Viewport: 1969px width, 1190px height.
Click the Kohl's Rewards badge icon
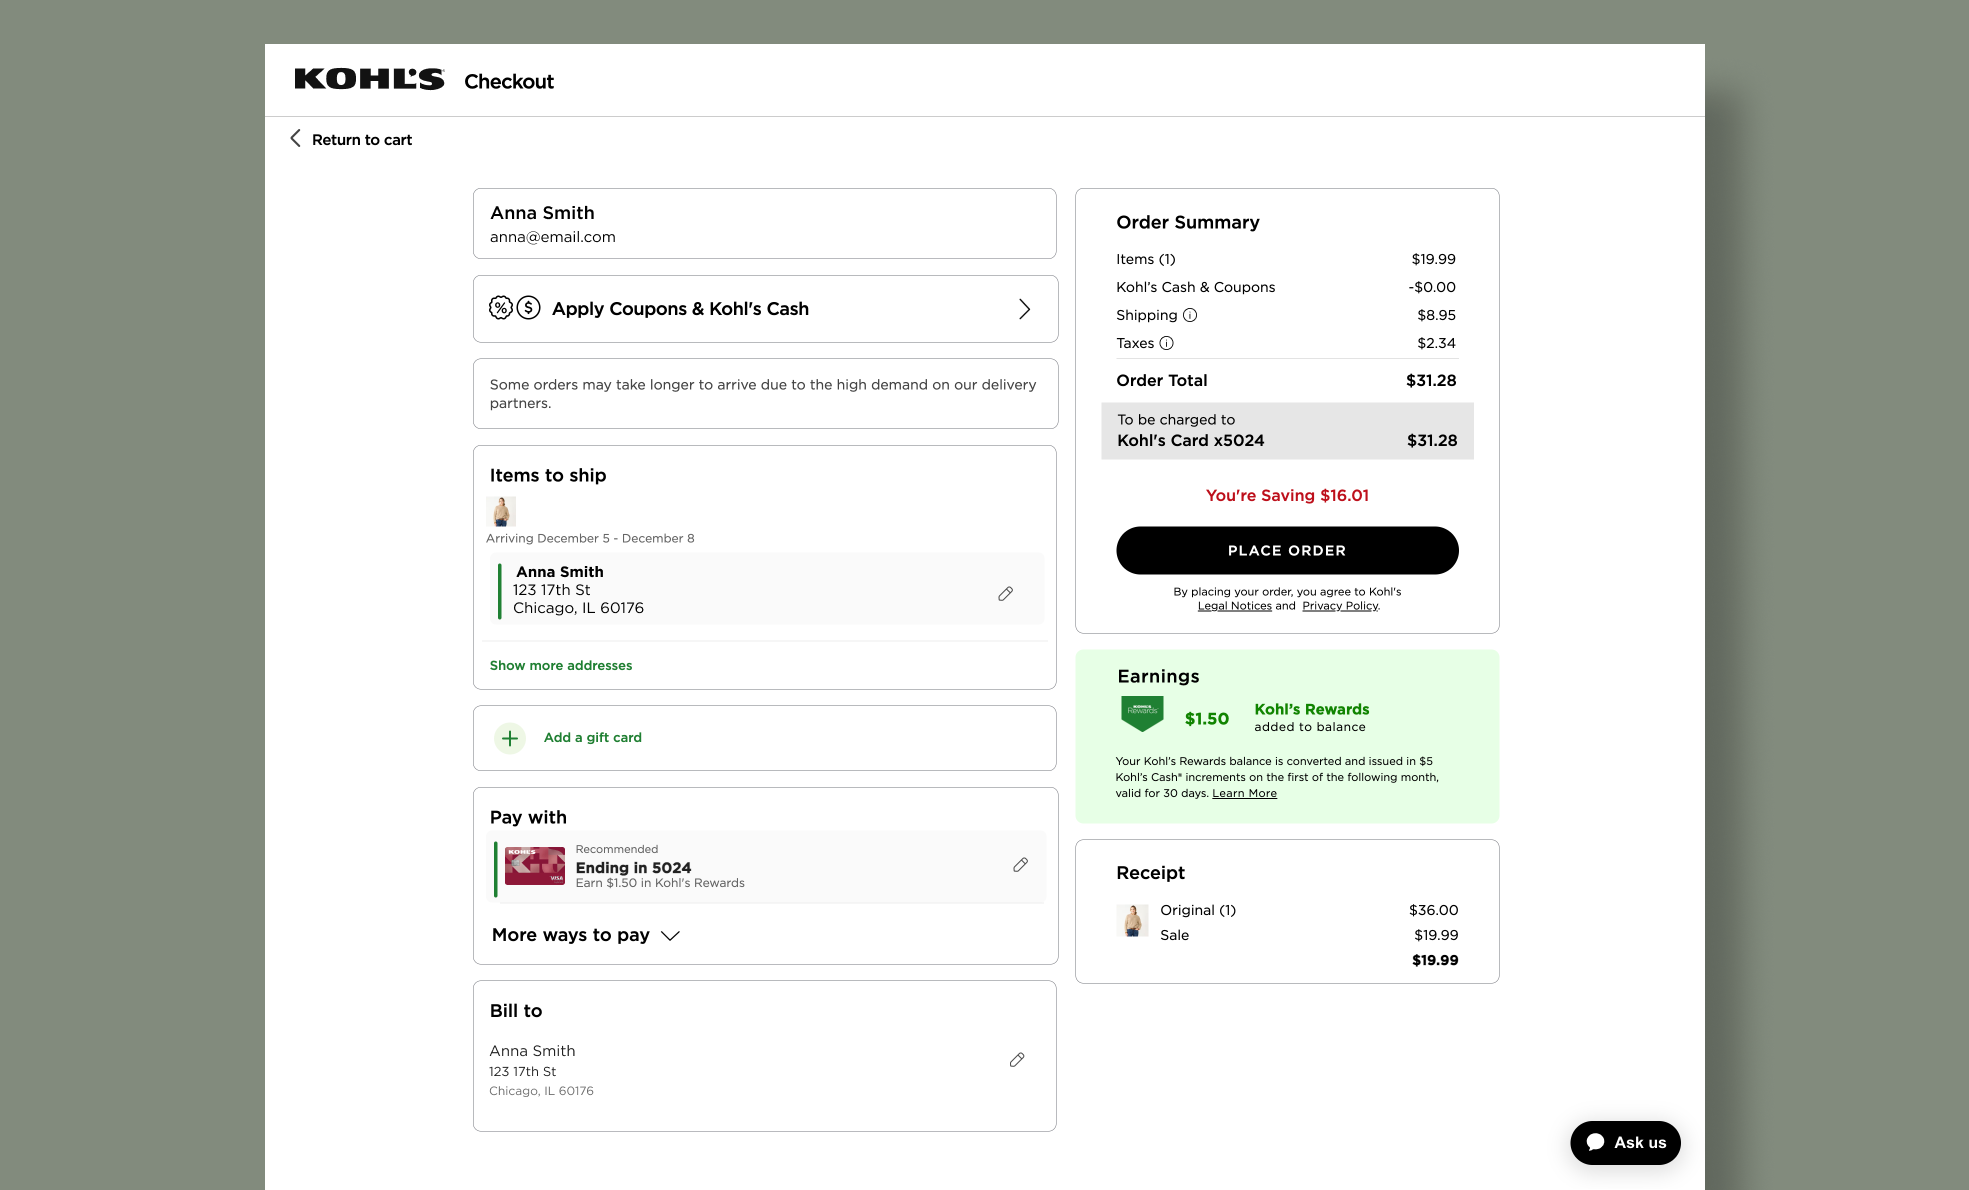click(x=1142, y=714)
